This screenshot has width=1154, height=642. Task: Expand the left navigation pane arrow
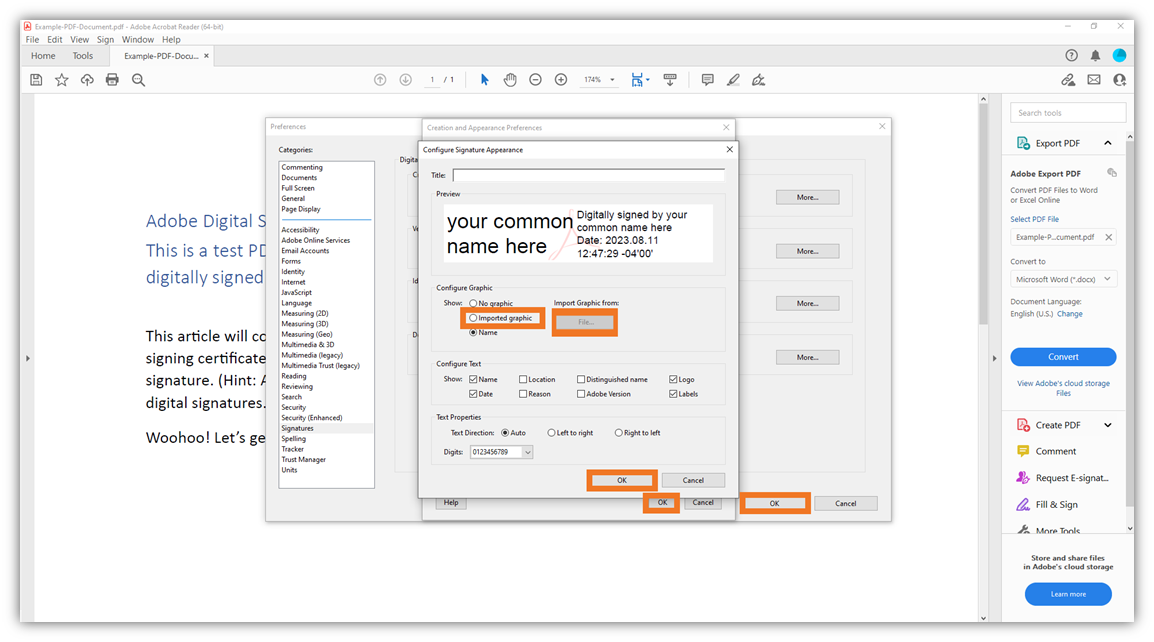(28, 359)
